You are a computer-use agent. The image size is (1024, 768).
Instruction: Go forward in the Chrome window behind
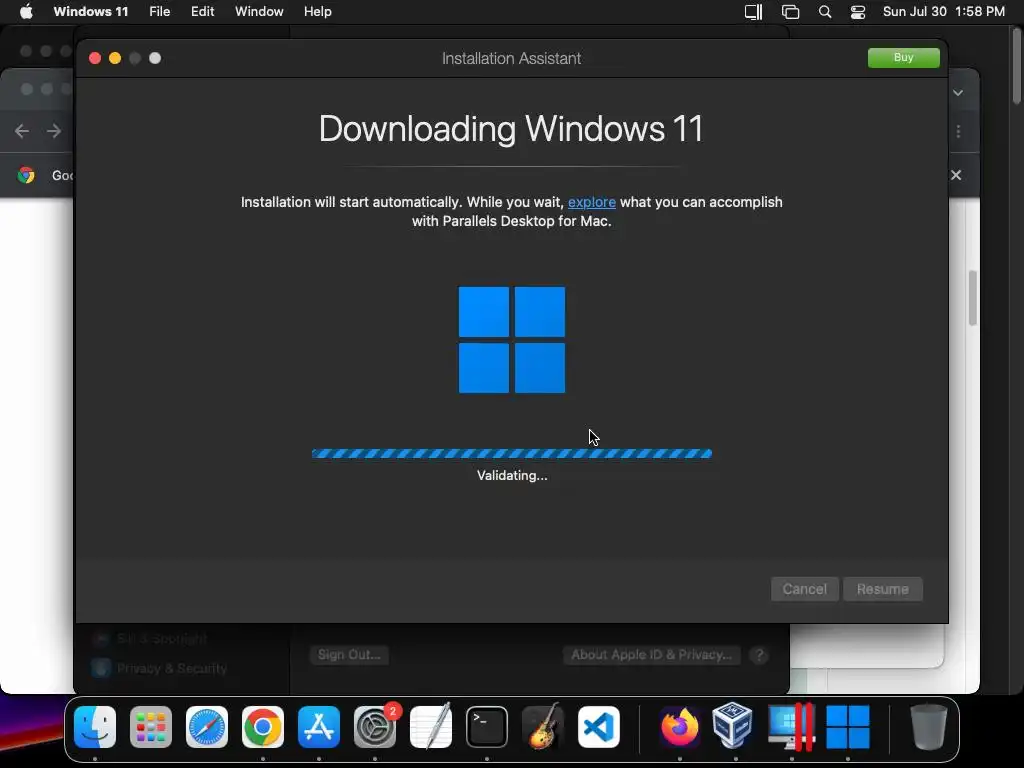tap(54, 131)
